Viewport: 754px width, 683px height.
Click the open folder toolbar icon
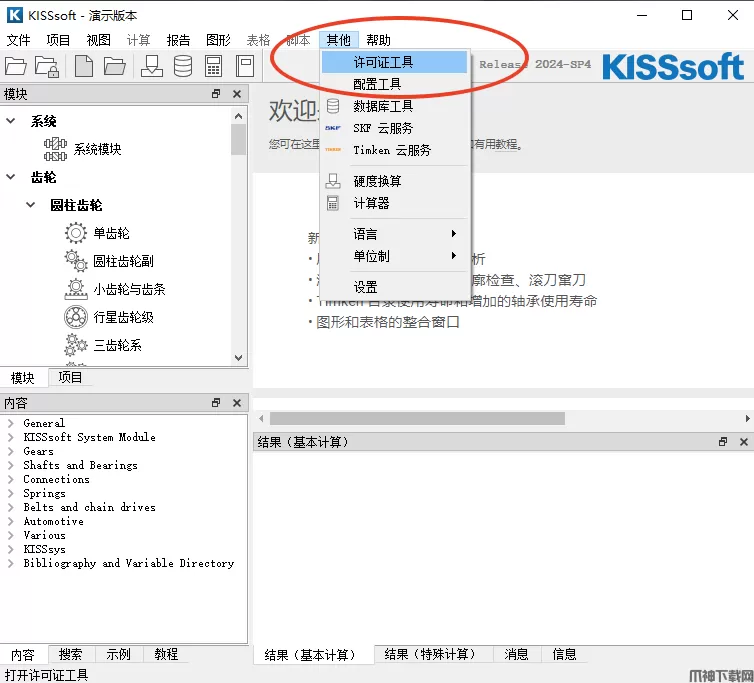coord(15,66)
